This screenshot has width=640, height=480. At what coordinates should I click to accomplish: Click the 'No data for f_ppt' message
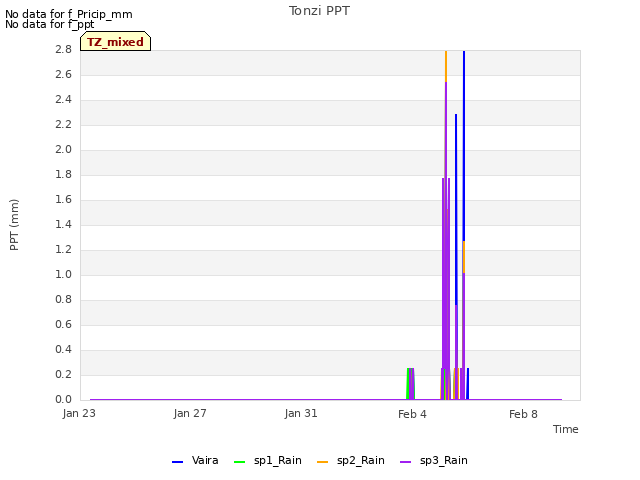[50, 24]
